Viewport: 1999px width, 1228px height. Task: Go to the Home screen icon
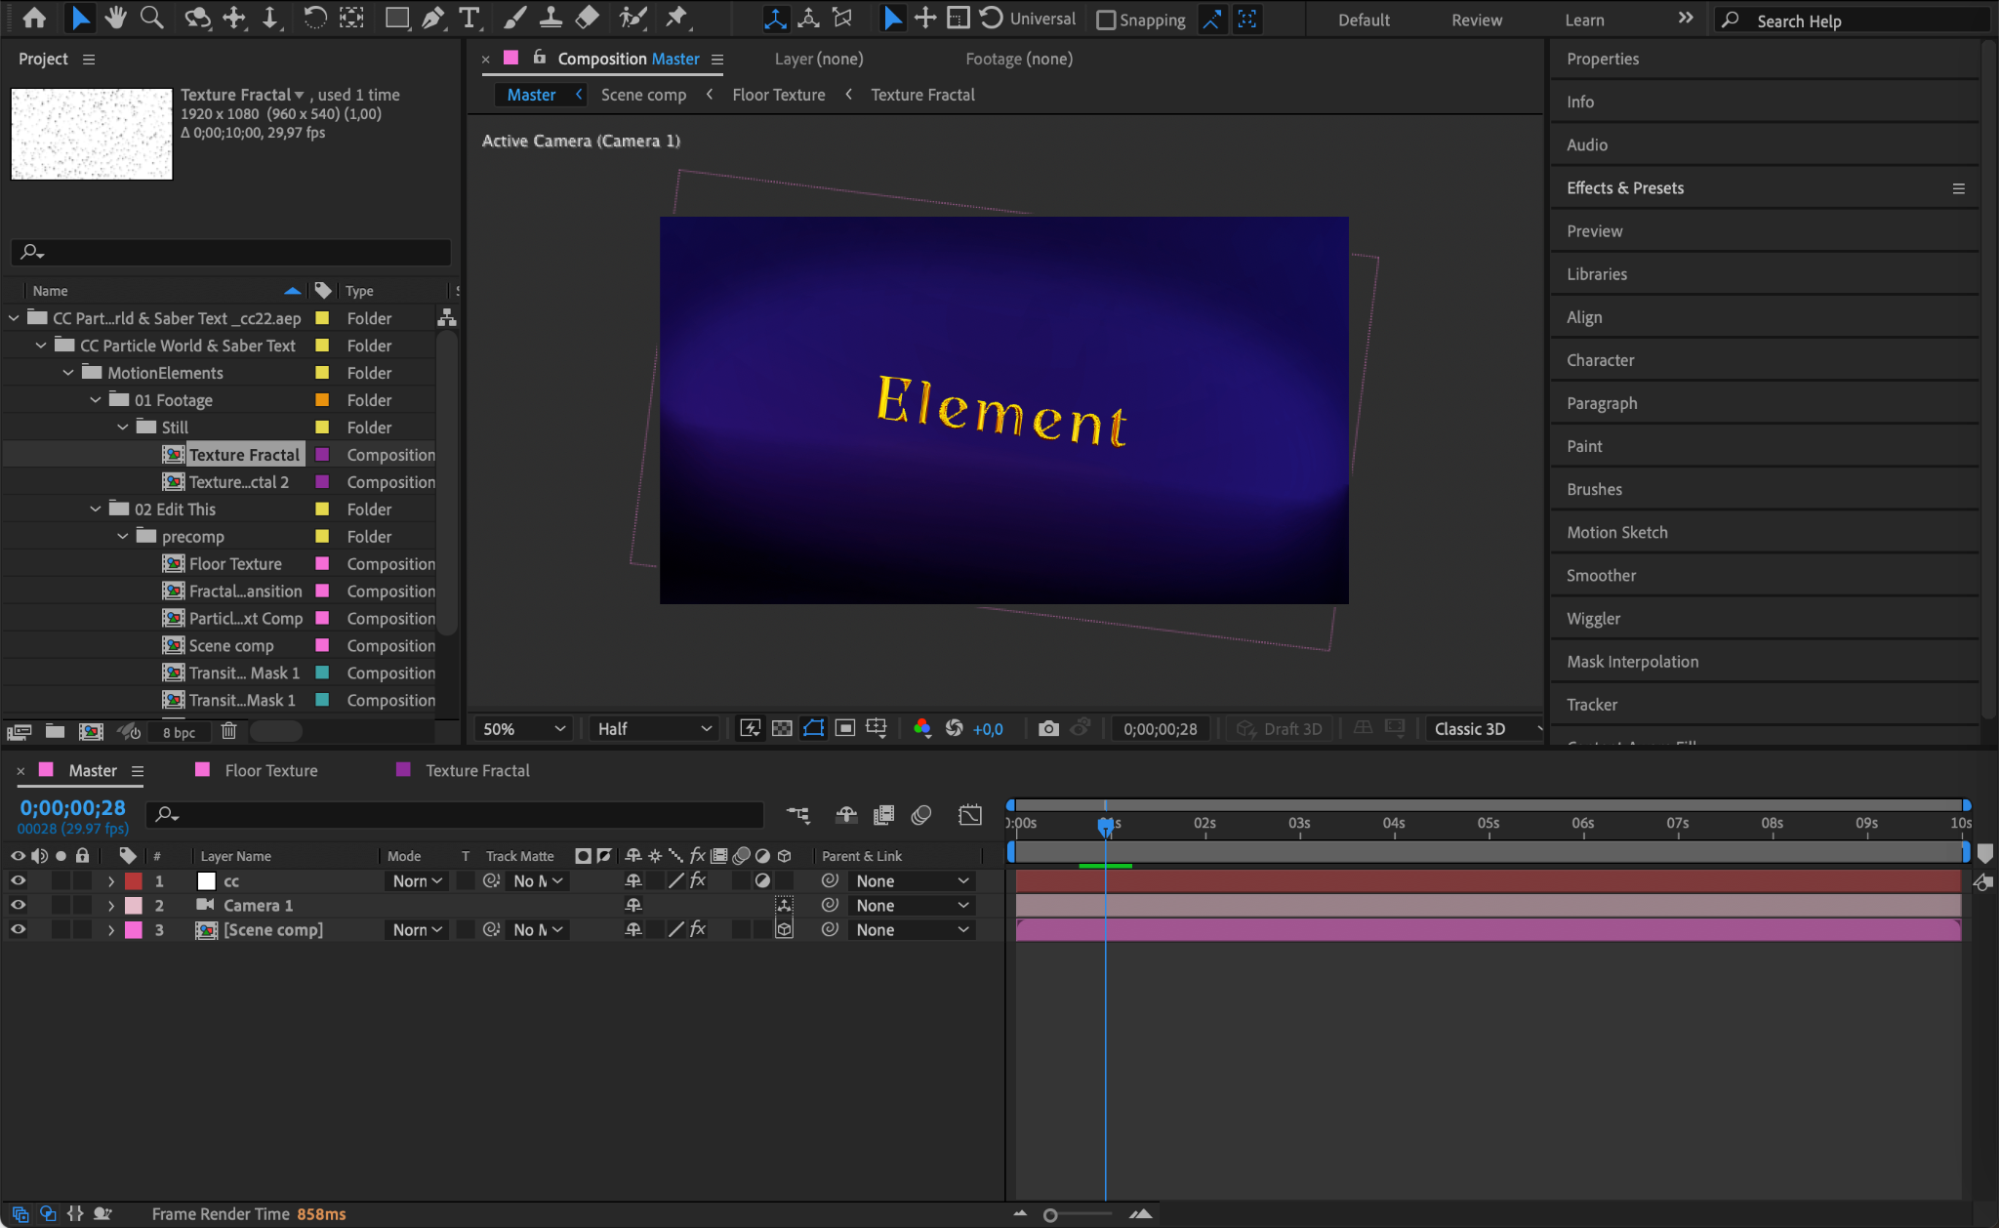[34, 18]
